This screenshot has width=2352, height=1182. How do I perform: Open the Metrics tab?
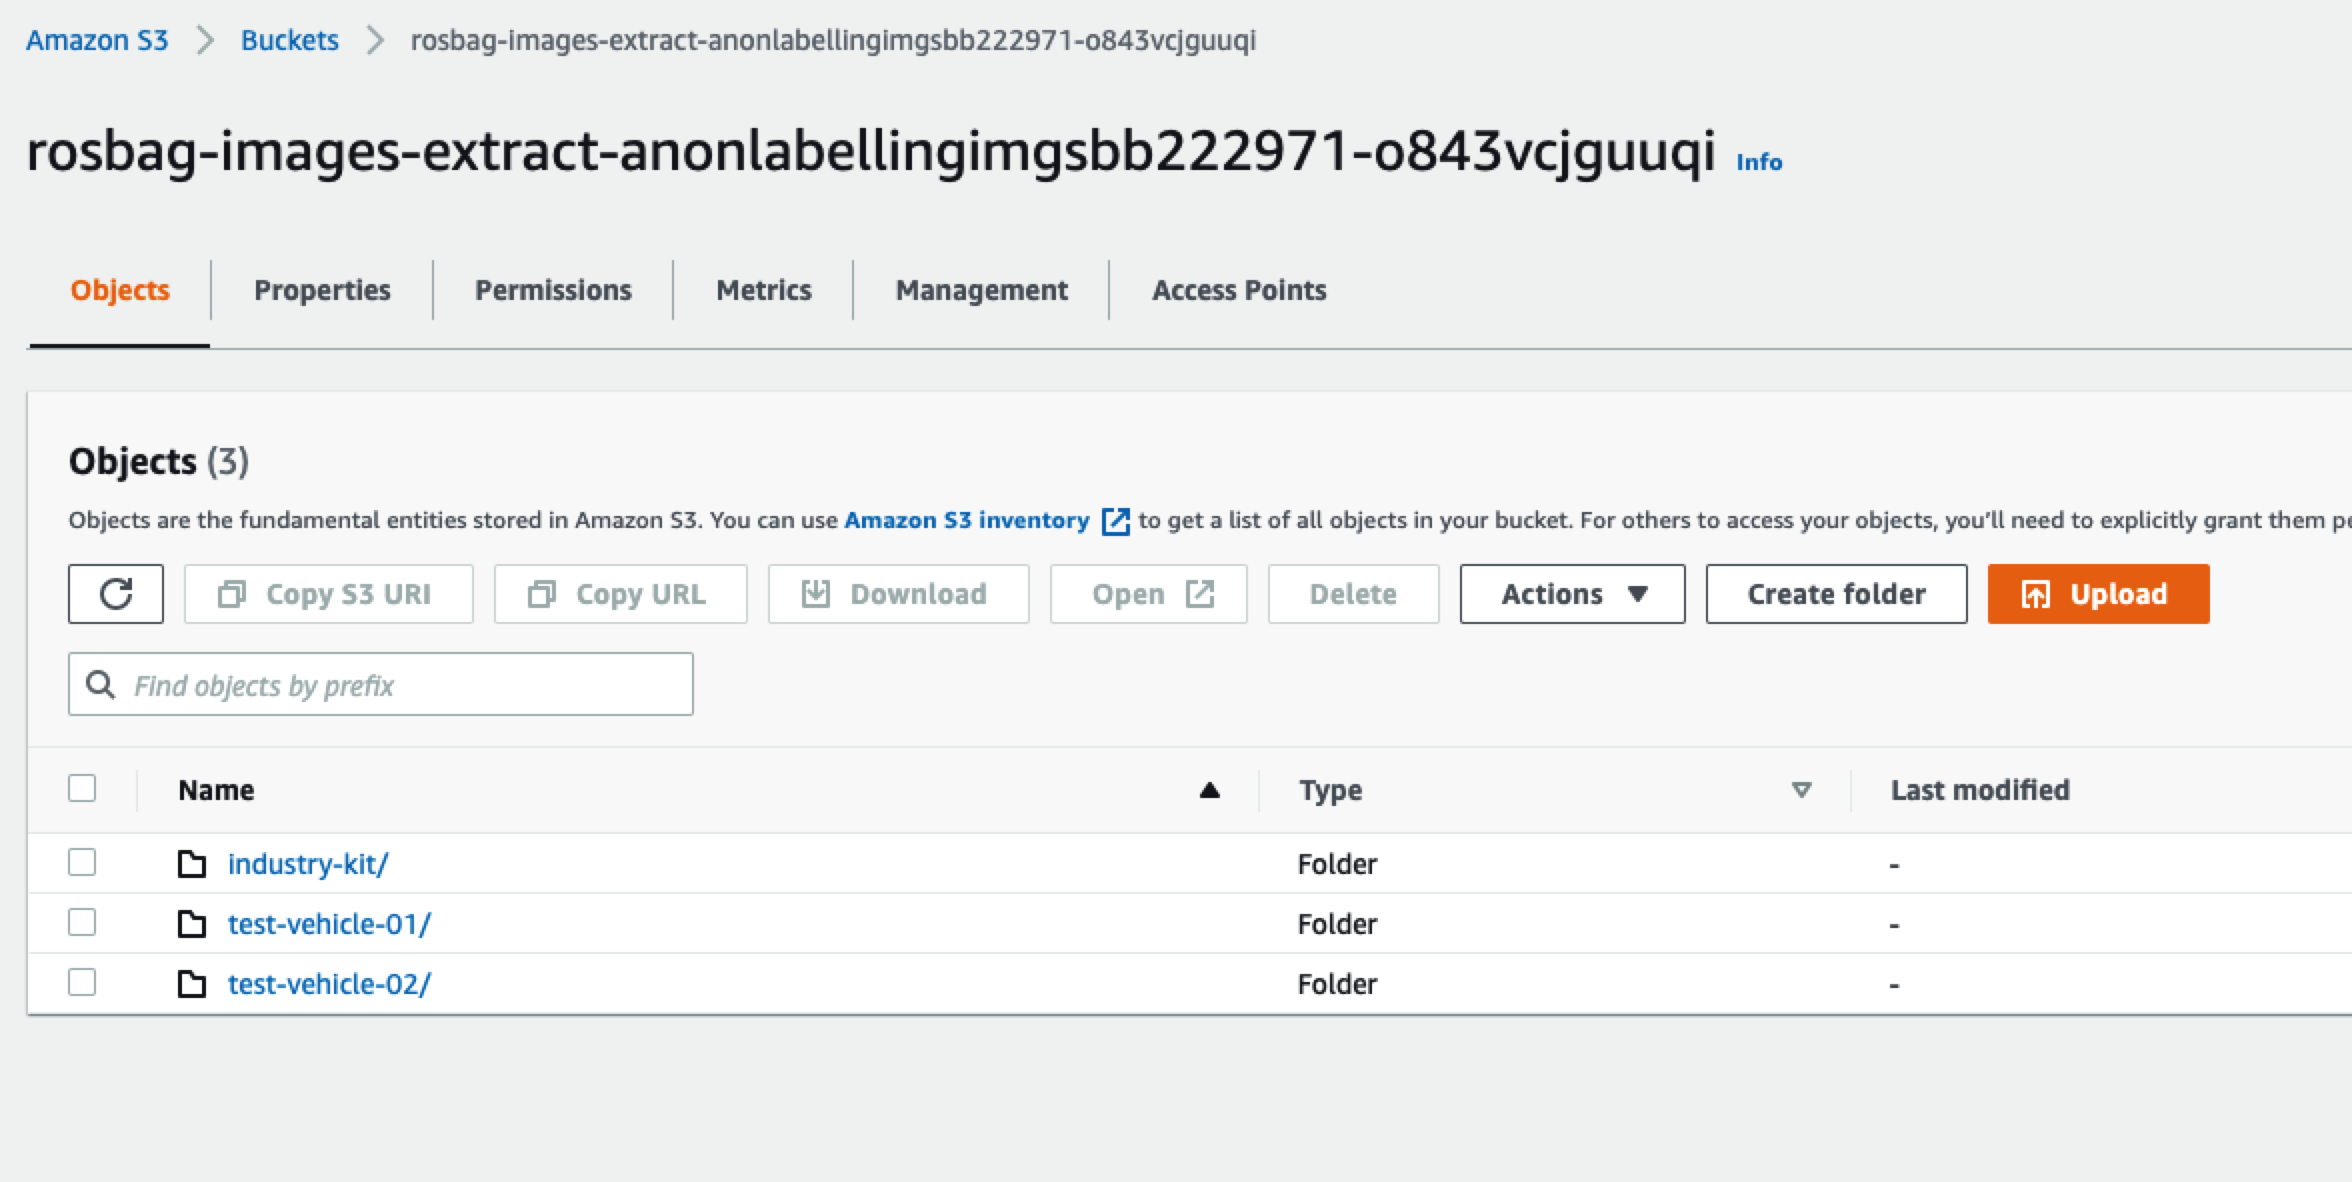pyautogui.click(x=764, y=290)
